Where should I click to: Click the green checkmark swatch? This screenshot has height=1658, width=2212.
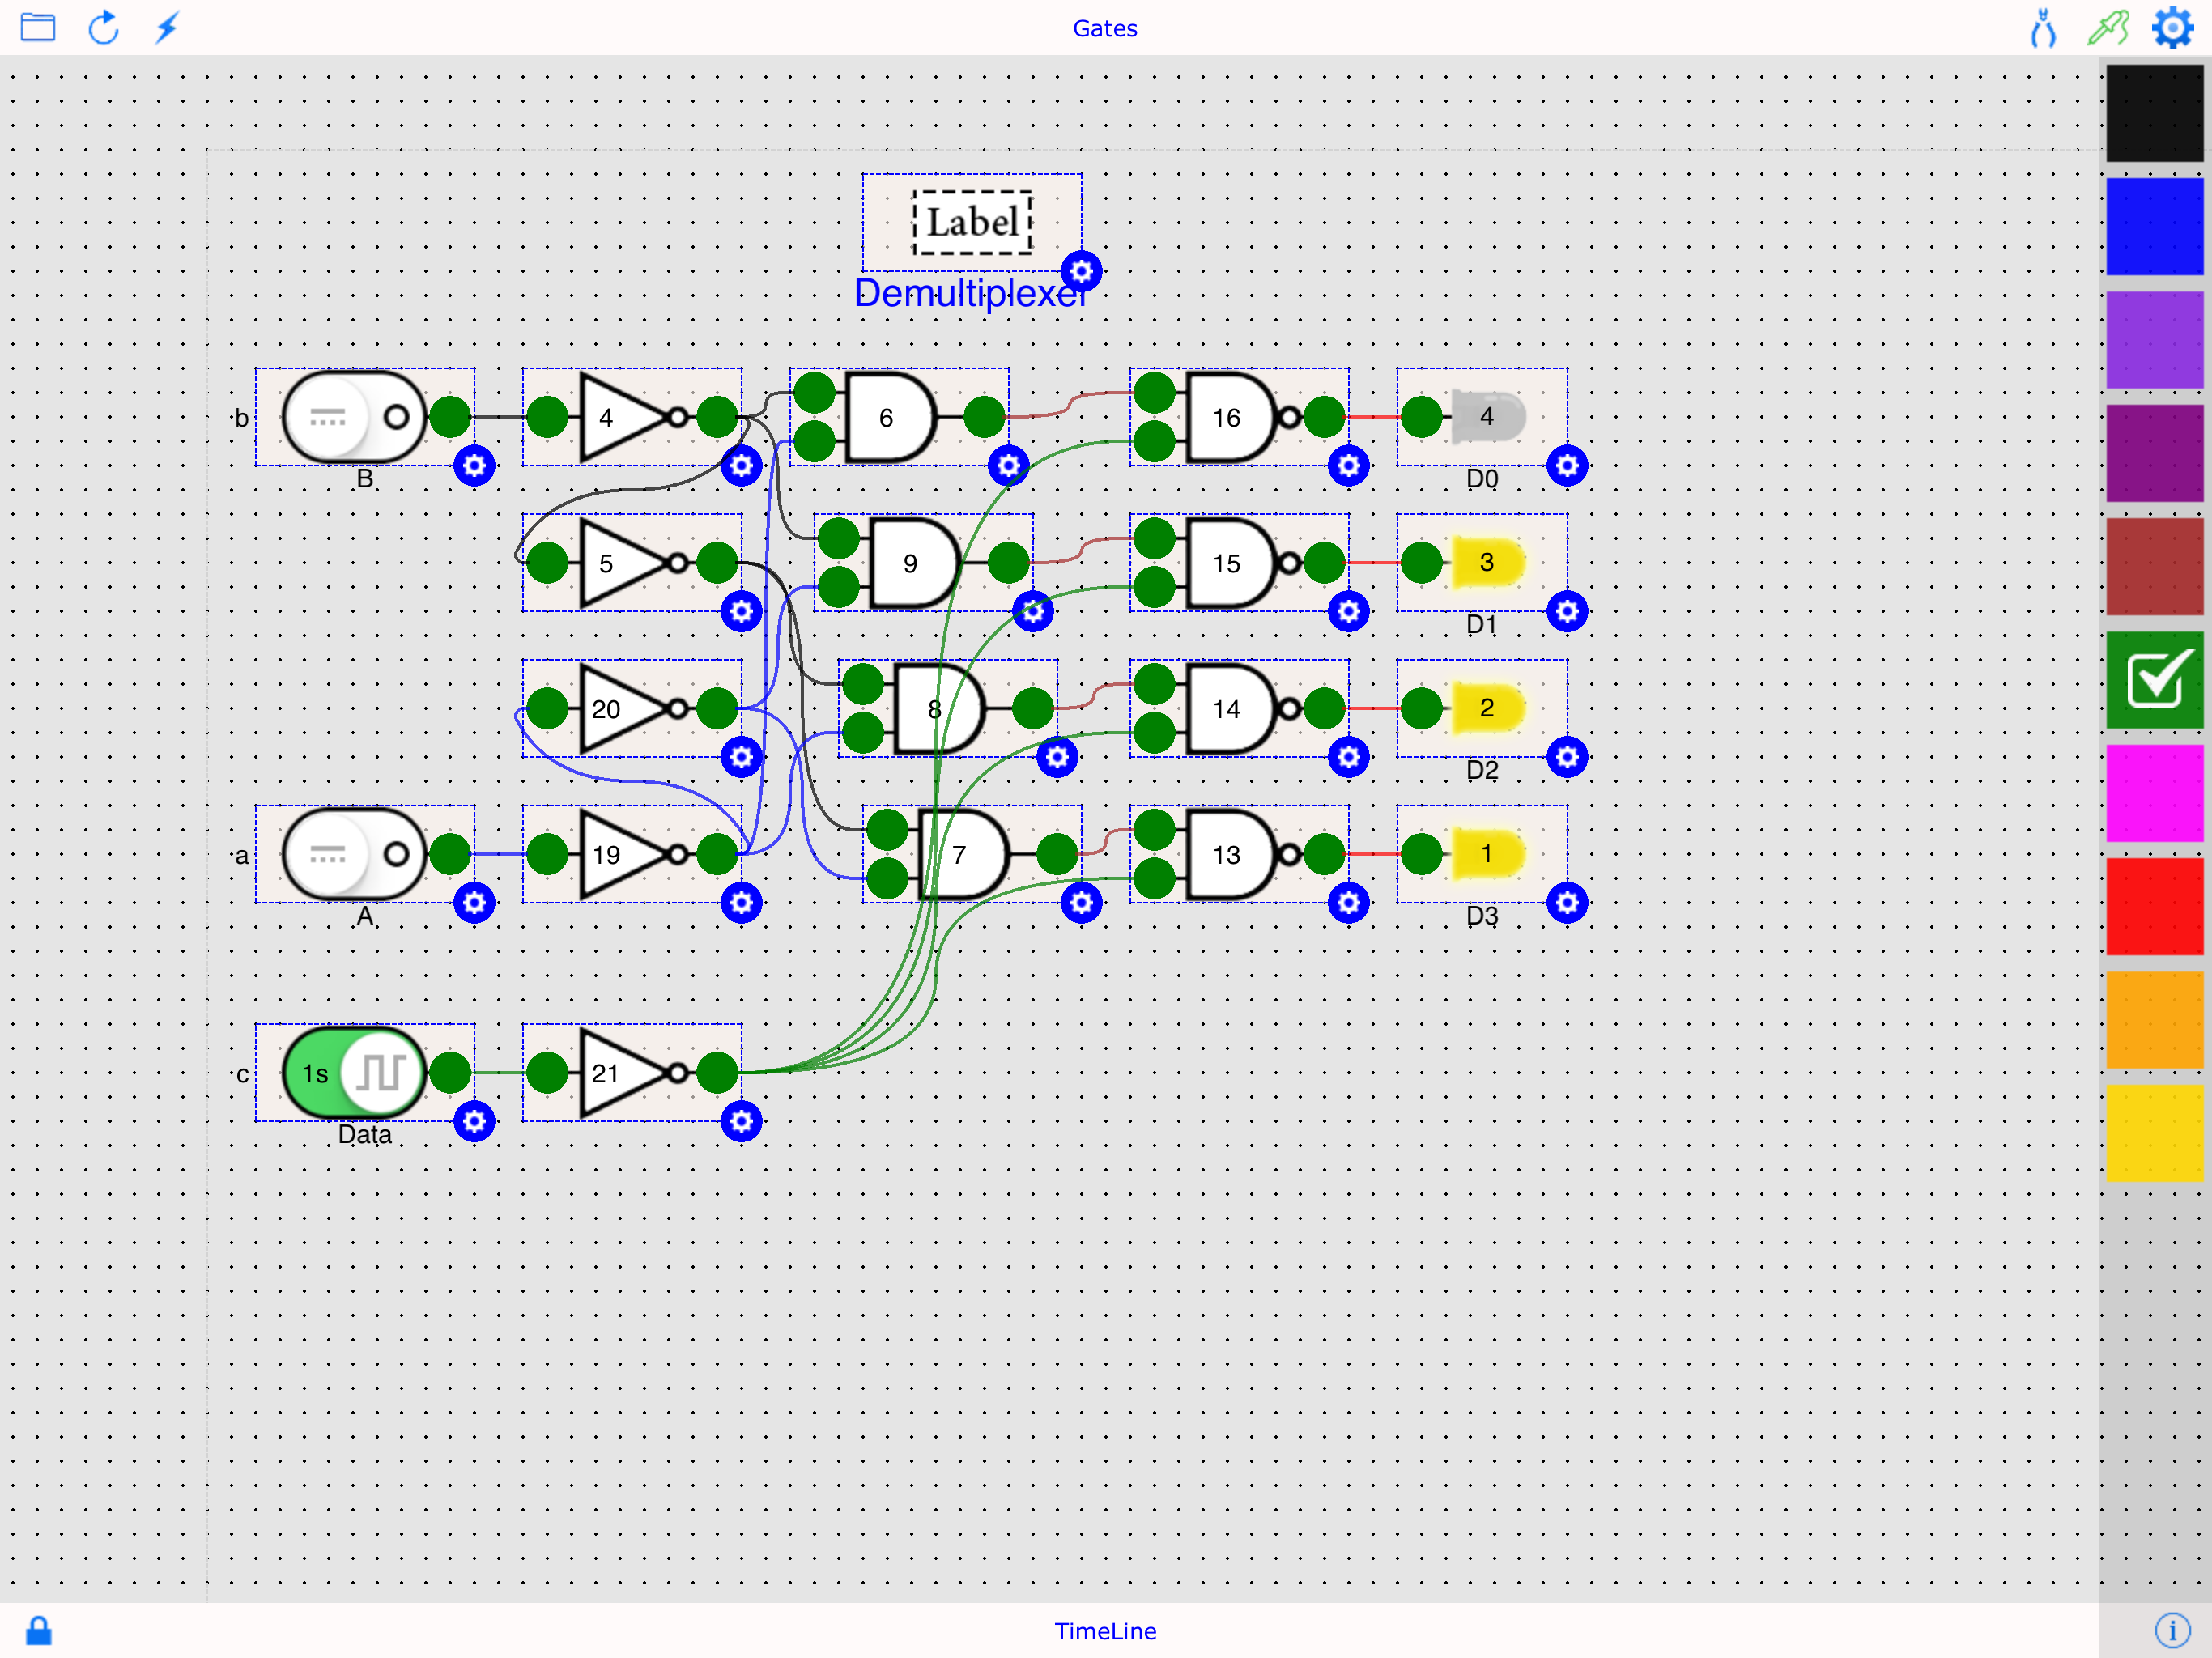[x=2154, y=680]
